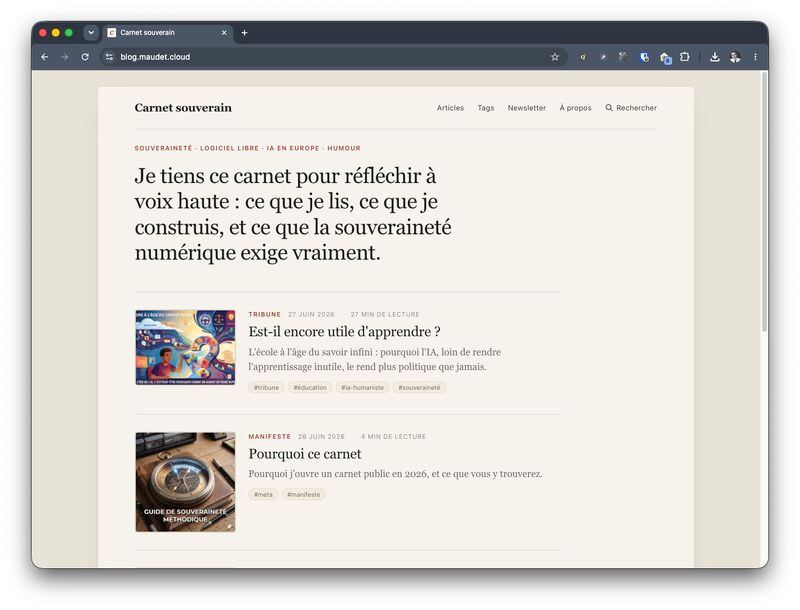Open the Newsletter nav link

527,108
